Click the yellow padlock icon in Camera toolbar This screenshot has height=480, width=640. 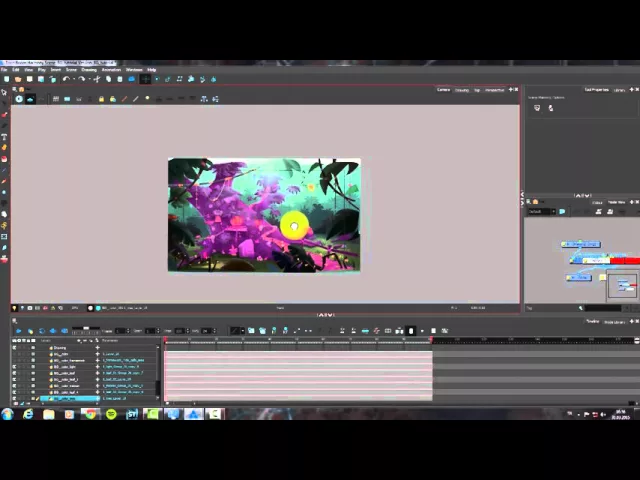click(101, 99)
